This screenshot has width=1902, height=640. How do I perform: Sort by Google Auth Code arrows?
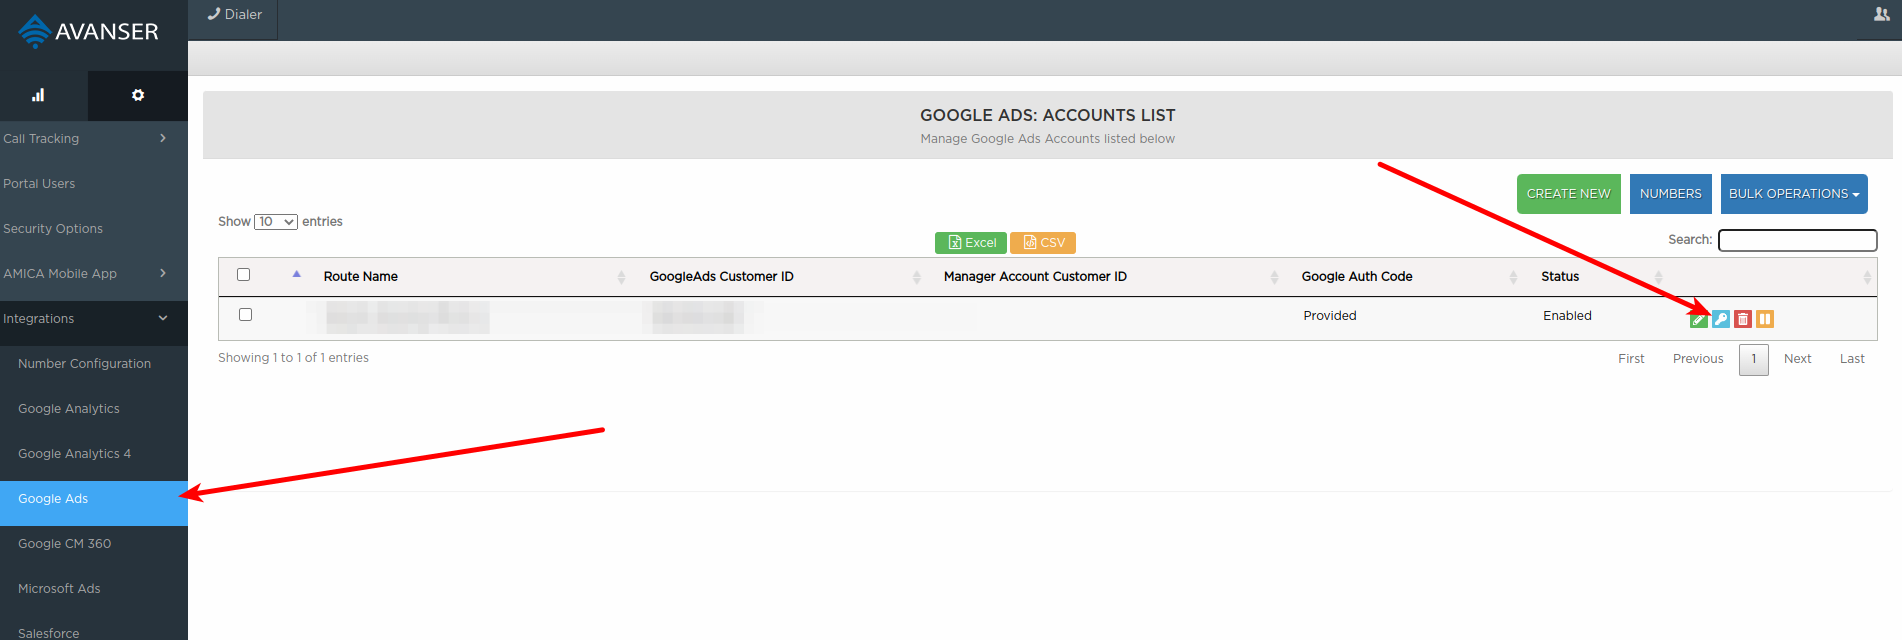pos(1513,277)
